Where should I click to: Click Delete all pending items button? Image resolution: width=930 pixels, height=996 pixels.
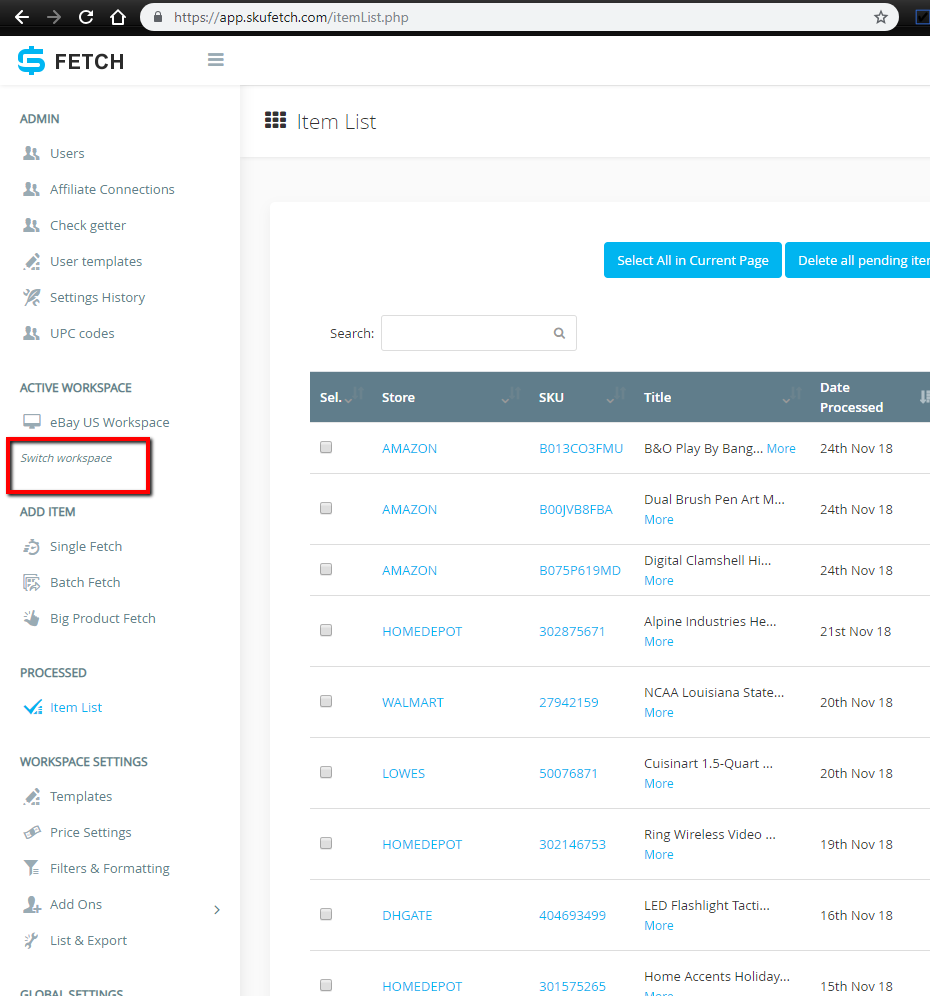[858, 260]
